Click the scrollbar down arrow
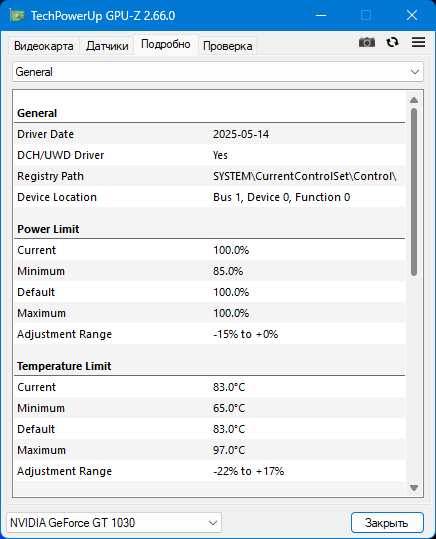 (x=414, y=488)
